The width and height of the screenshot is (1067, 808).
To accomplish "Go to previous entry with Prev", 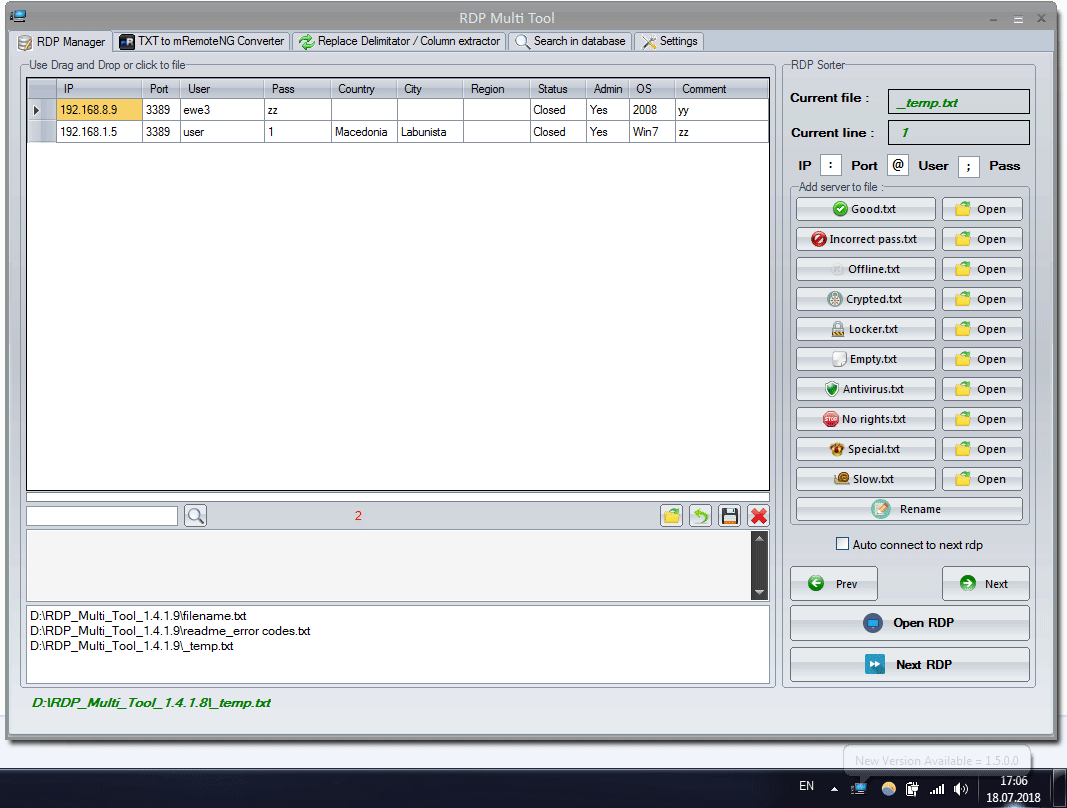I will pos(834,583).
